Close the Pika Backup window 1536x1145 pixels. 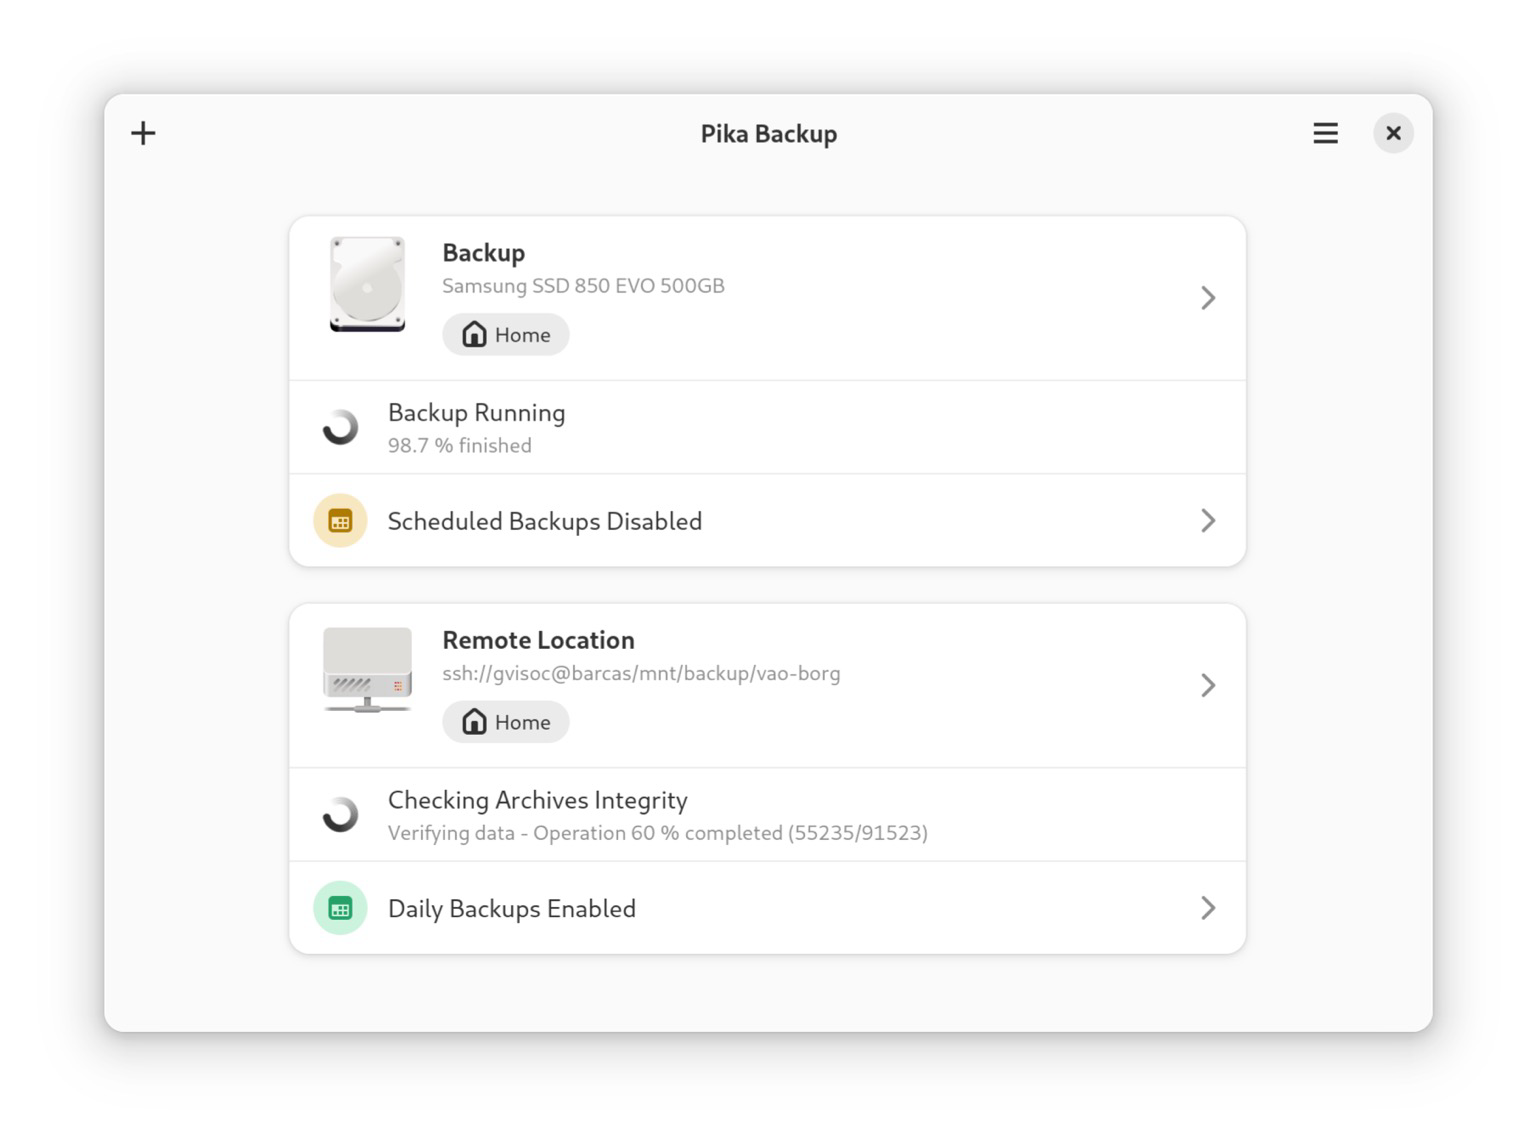[x=1393, y=133]
